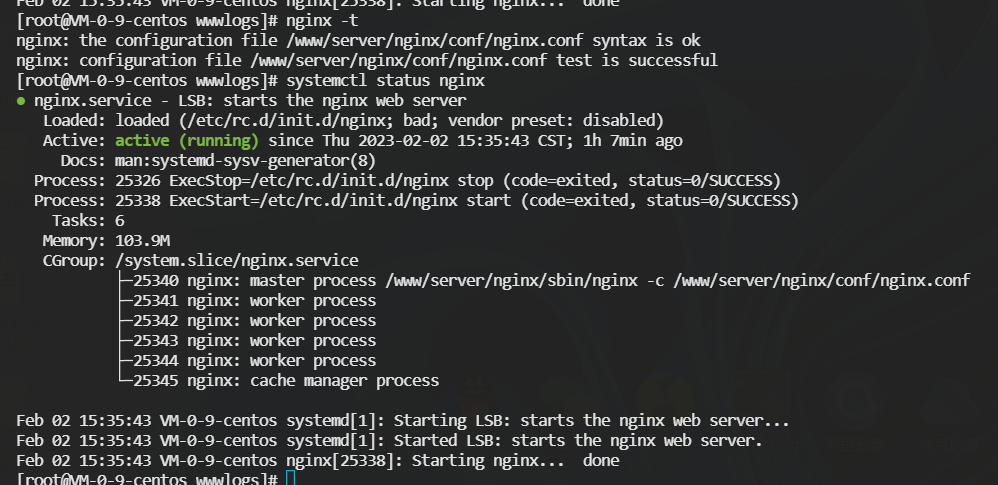This screenshot has width=998, height=485.
Task: Click the worker process 25342 entry
Action: point(246,321)
